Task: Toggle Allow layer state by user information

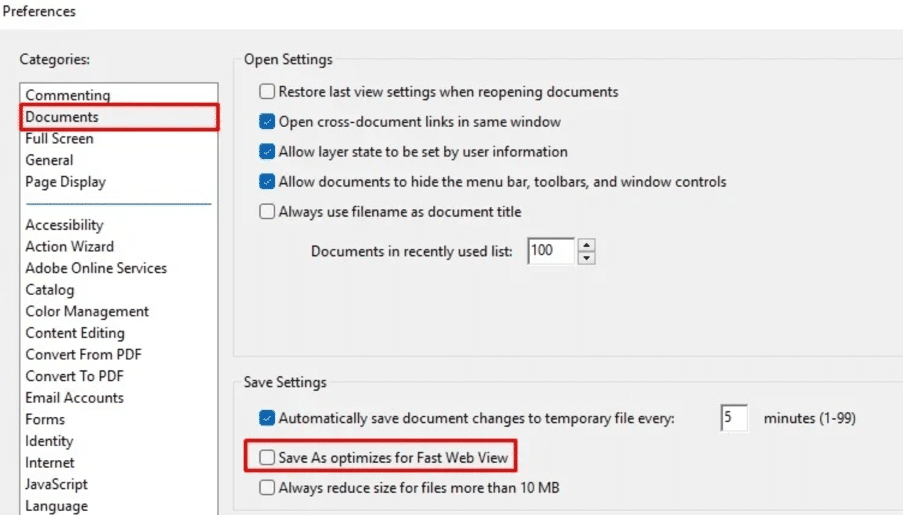Action: tap(266, 152)
